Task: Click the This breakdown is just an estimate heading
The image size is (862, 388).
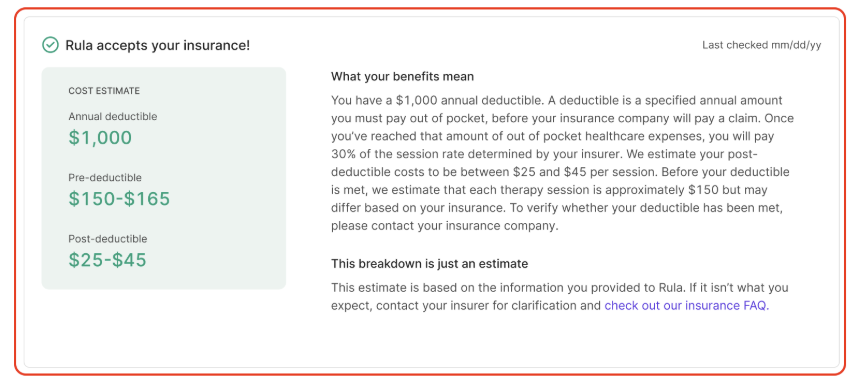Action: [x=429, y=264]
